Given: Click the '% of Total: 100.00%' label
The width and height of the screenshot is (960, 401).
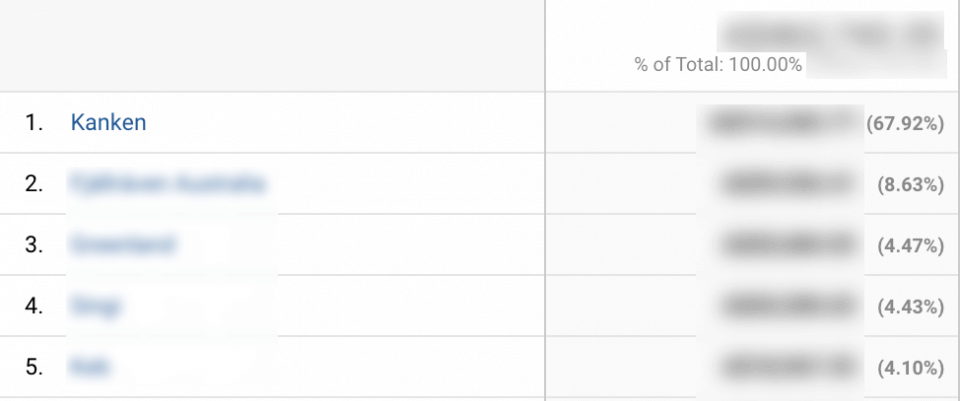Looking at the screenshot, I should pyautogui.click(x=718, y=65).
